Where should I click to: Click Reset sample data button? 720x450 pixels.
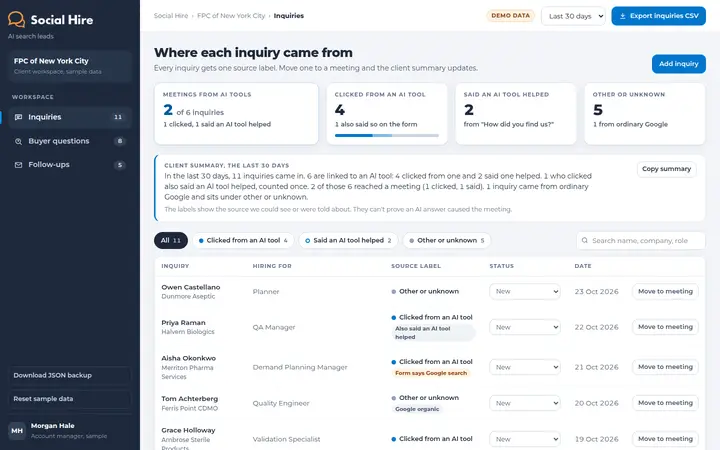click(70, 399)
